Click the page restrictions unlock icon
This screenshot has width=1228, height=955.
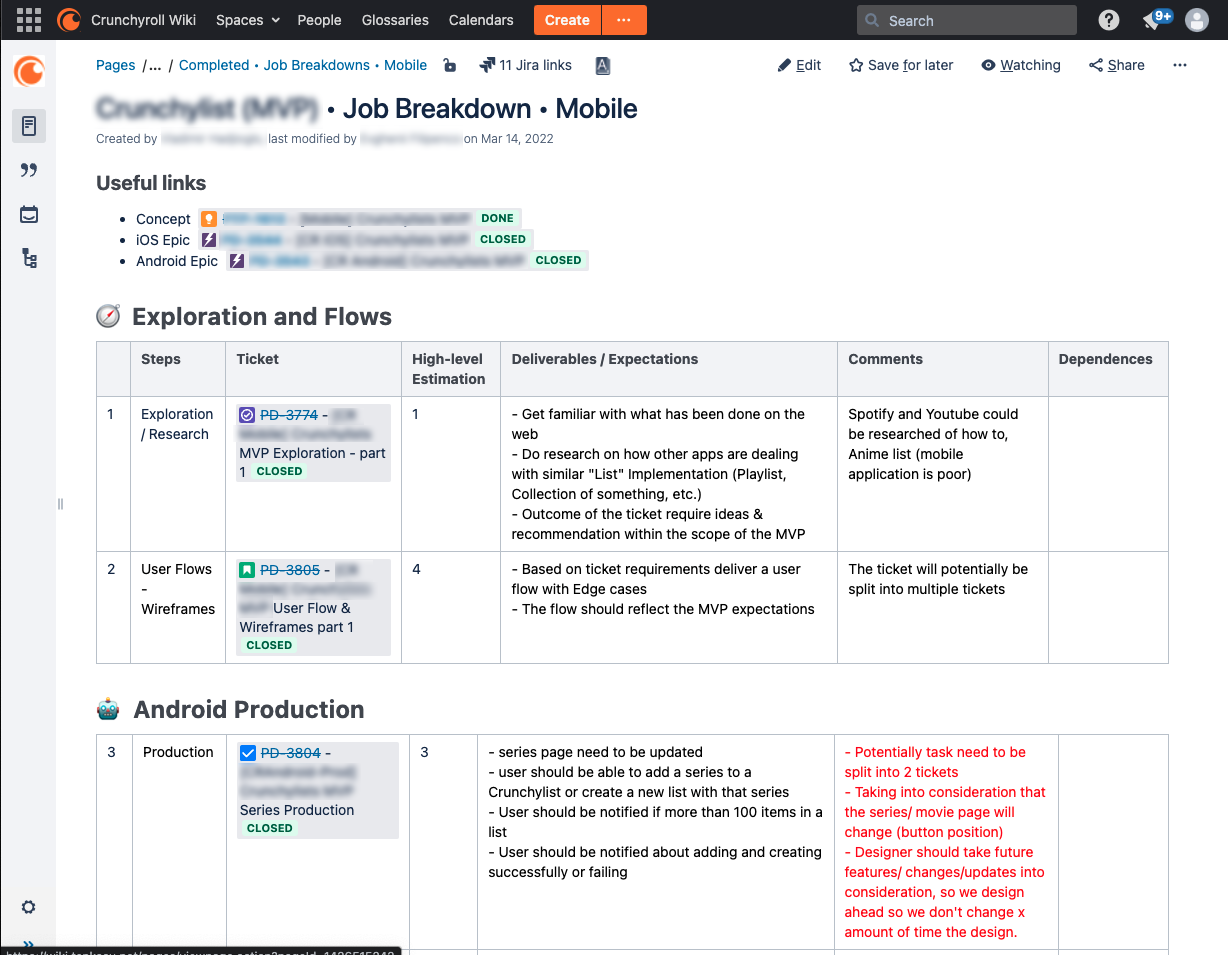point(450,65)
